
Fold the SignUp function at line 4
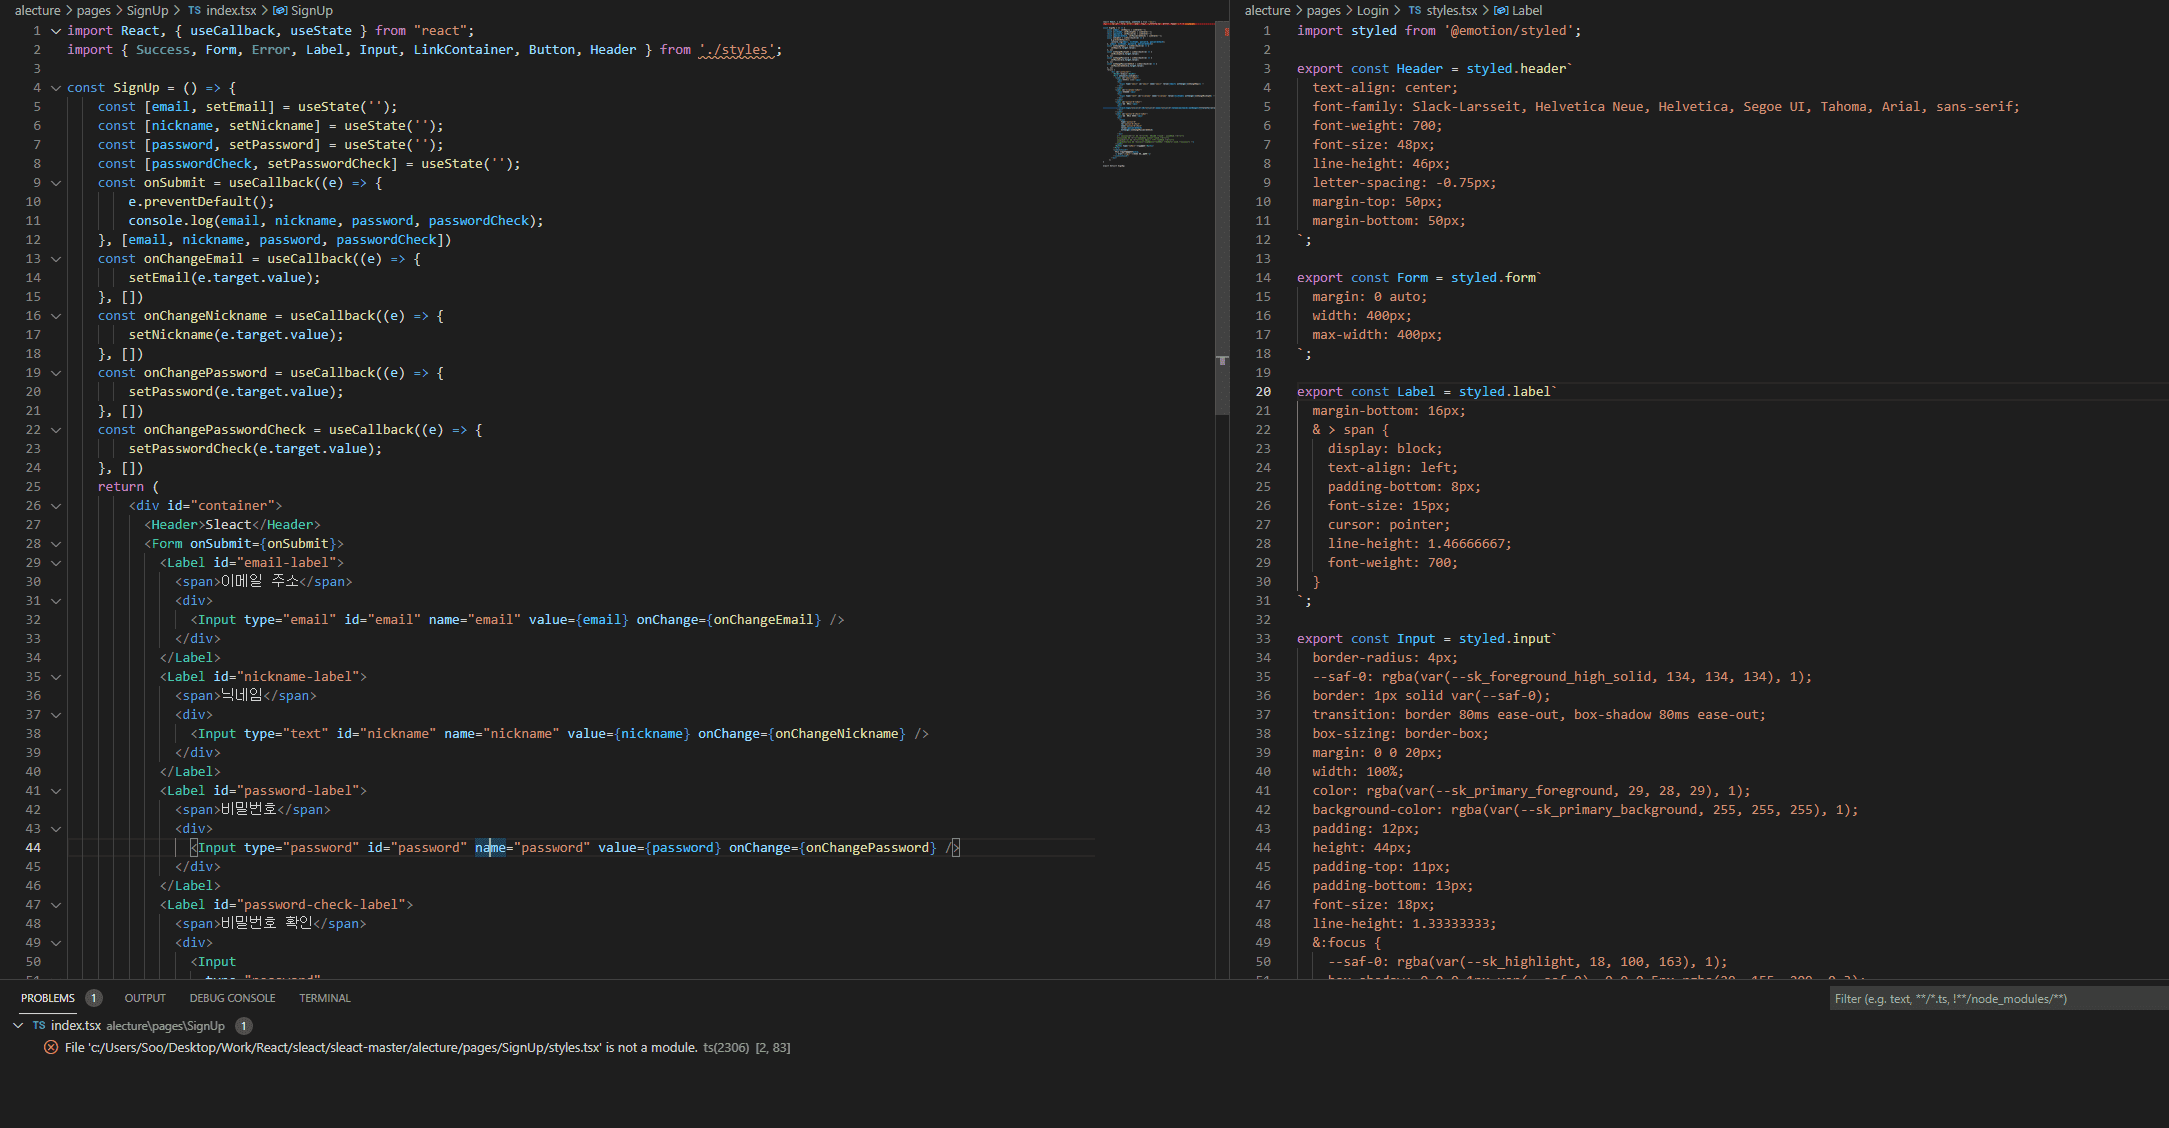tap(56, 88)
